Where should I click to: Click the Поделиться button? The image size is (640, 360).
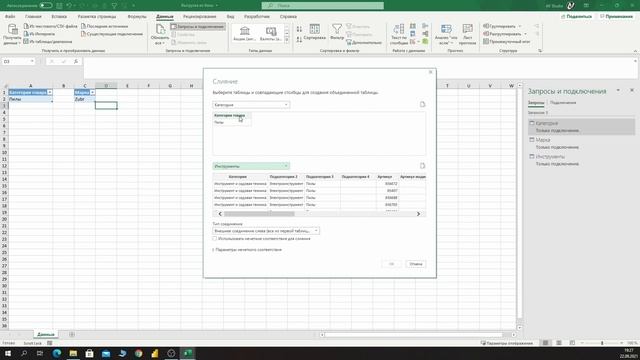coord(576,16)
